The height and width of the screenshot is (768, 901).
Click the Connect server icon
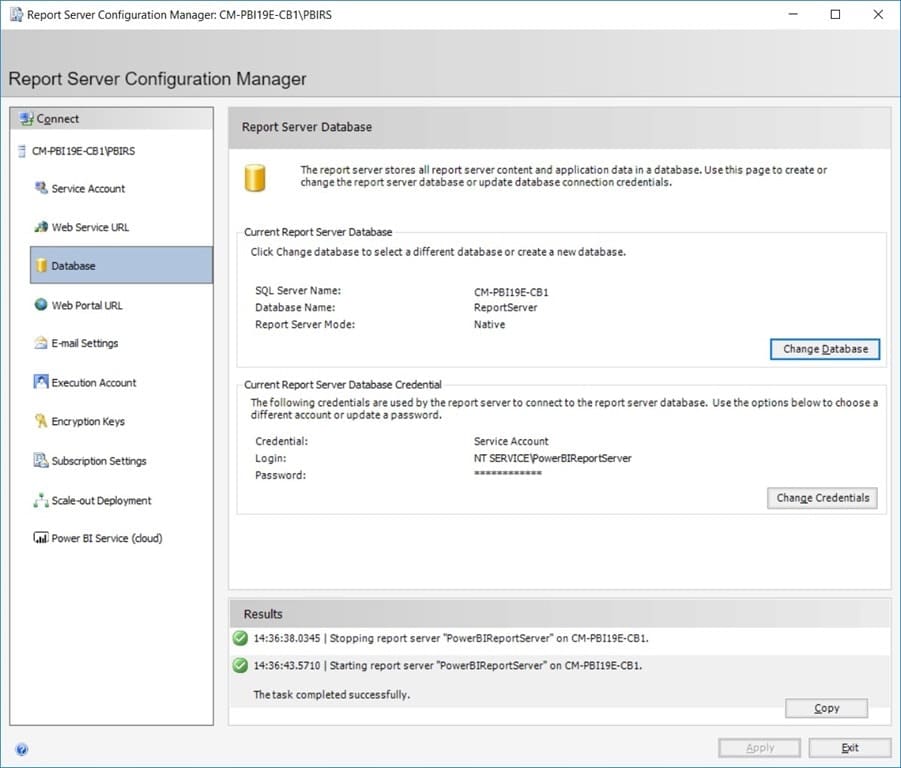[x=26, y=119]
